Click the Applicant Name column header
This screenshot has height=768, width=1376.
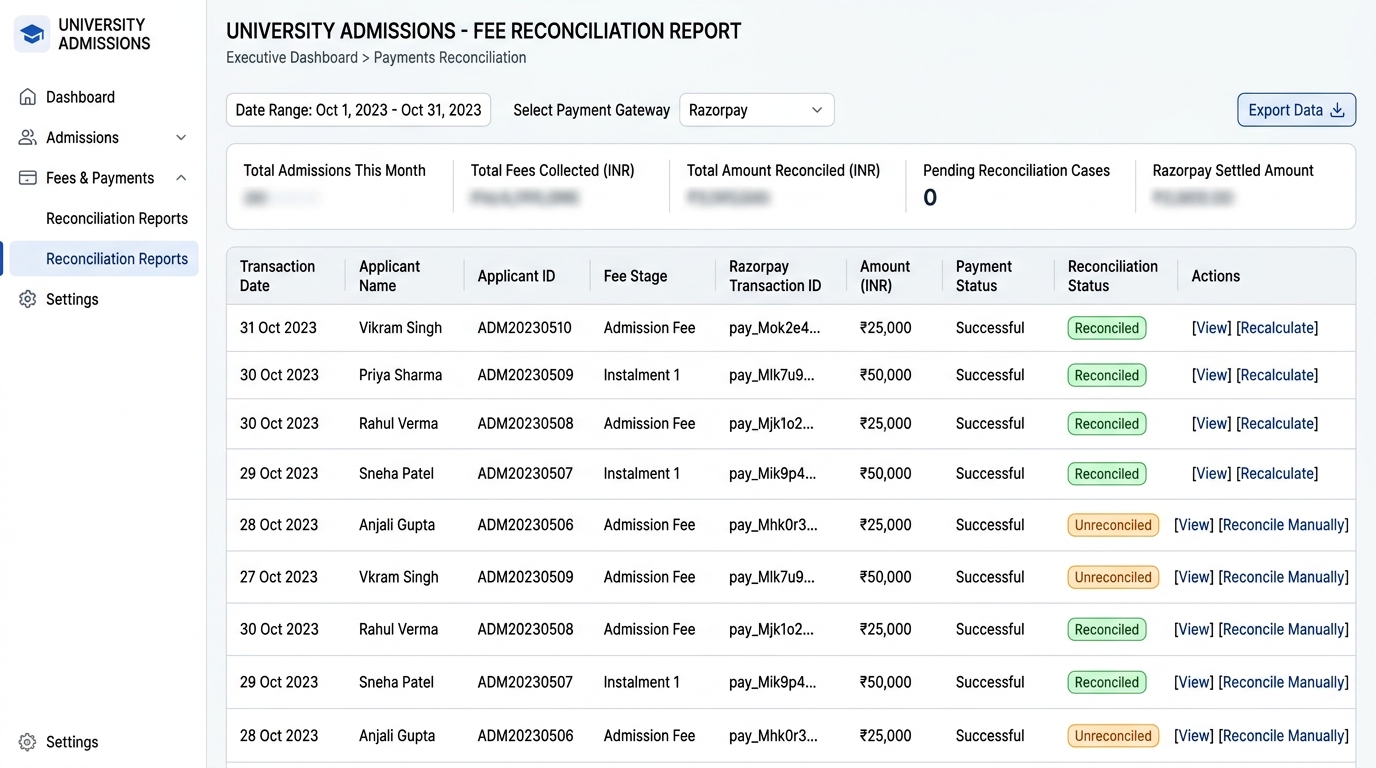click(389, 276)
